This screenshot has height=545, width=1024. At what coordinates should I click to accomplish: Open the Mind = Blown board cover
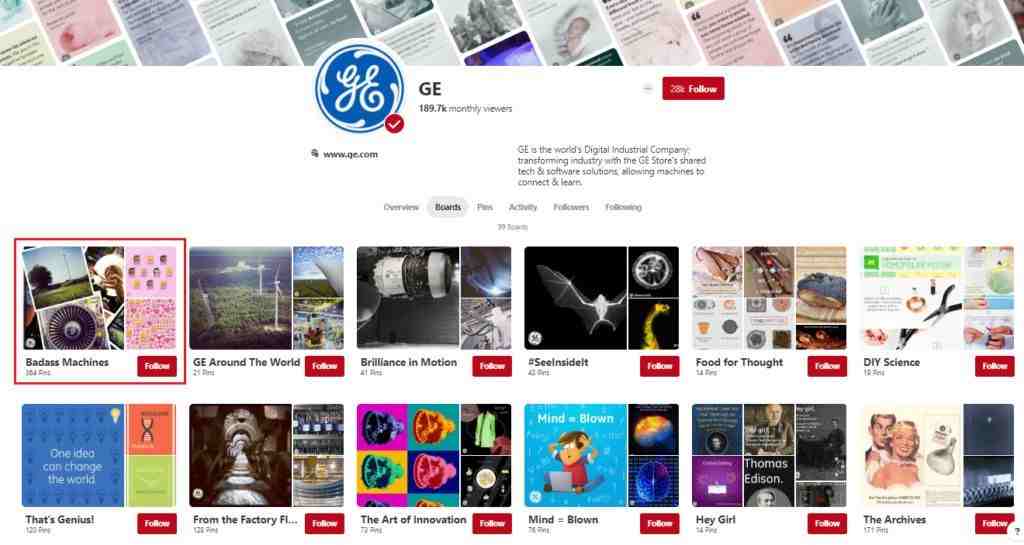click(x=601, y=455)
